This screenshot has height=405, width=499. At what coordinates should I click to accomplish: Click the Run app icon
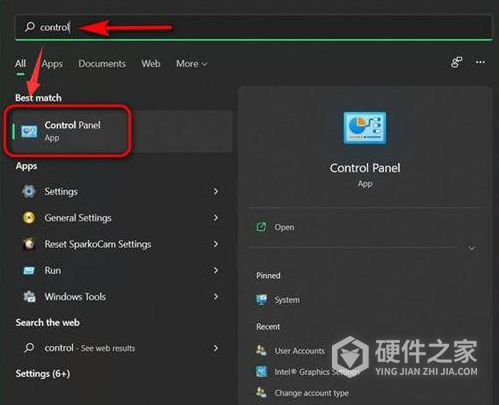29,270
